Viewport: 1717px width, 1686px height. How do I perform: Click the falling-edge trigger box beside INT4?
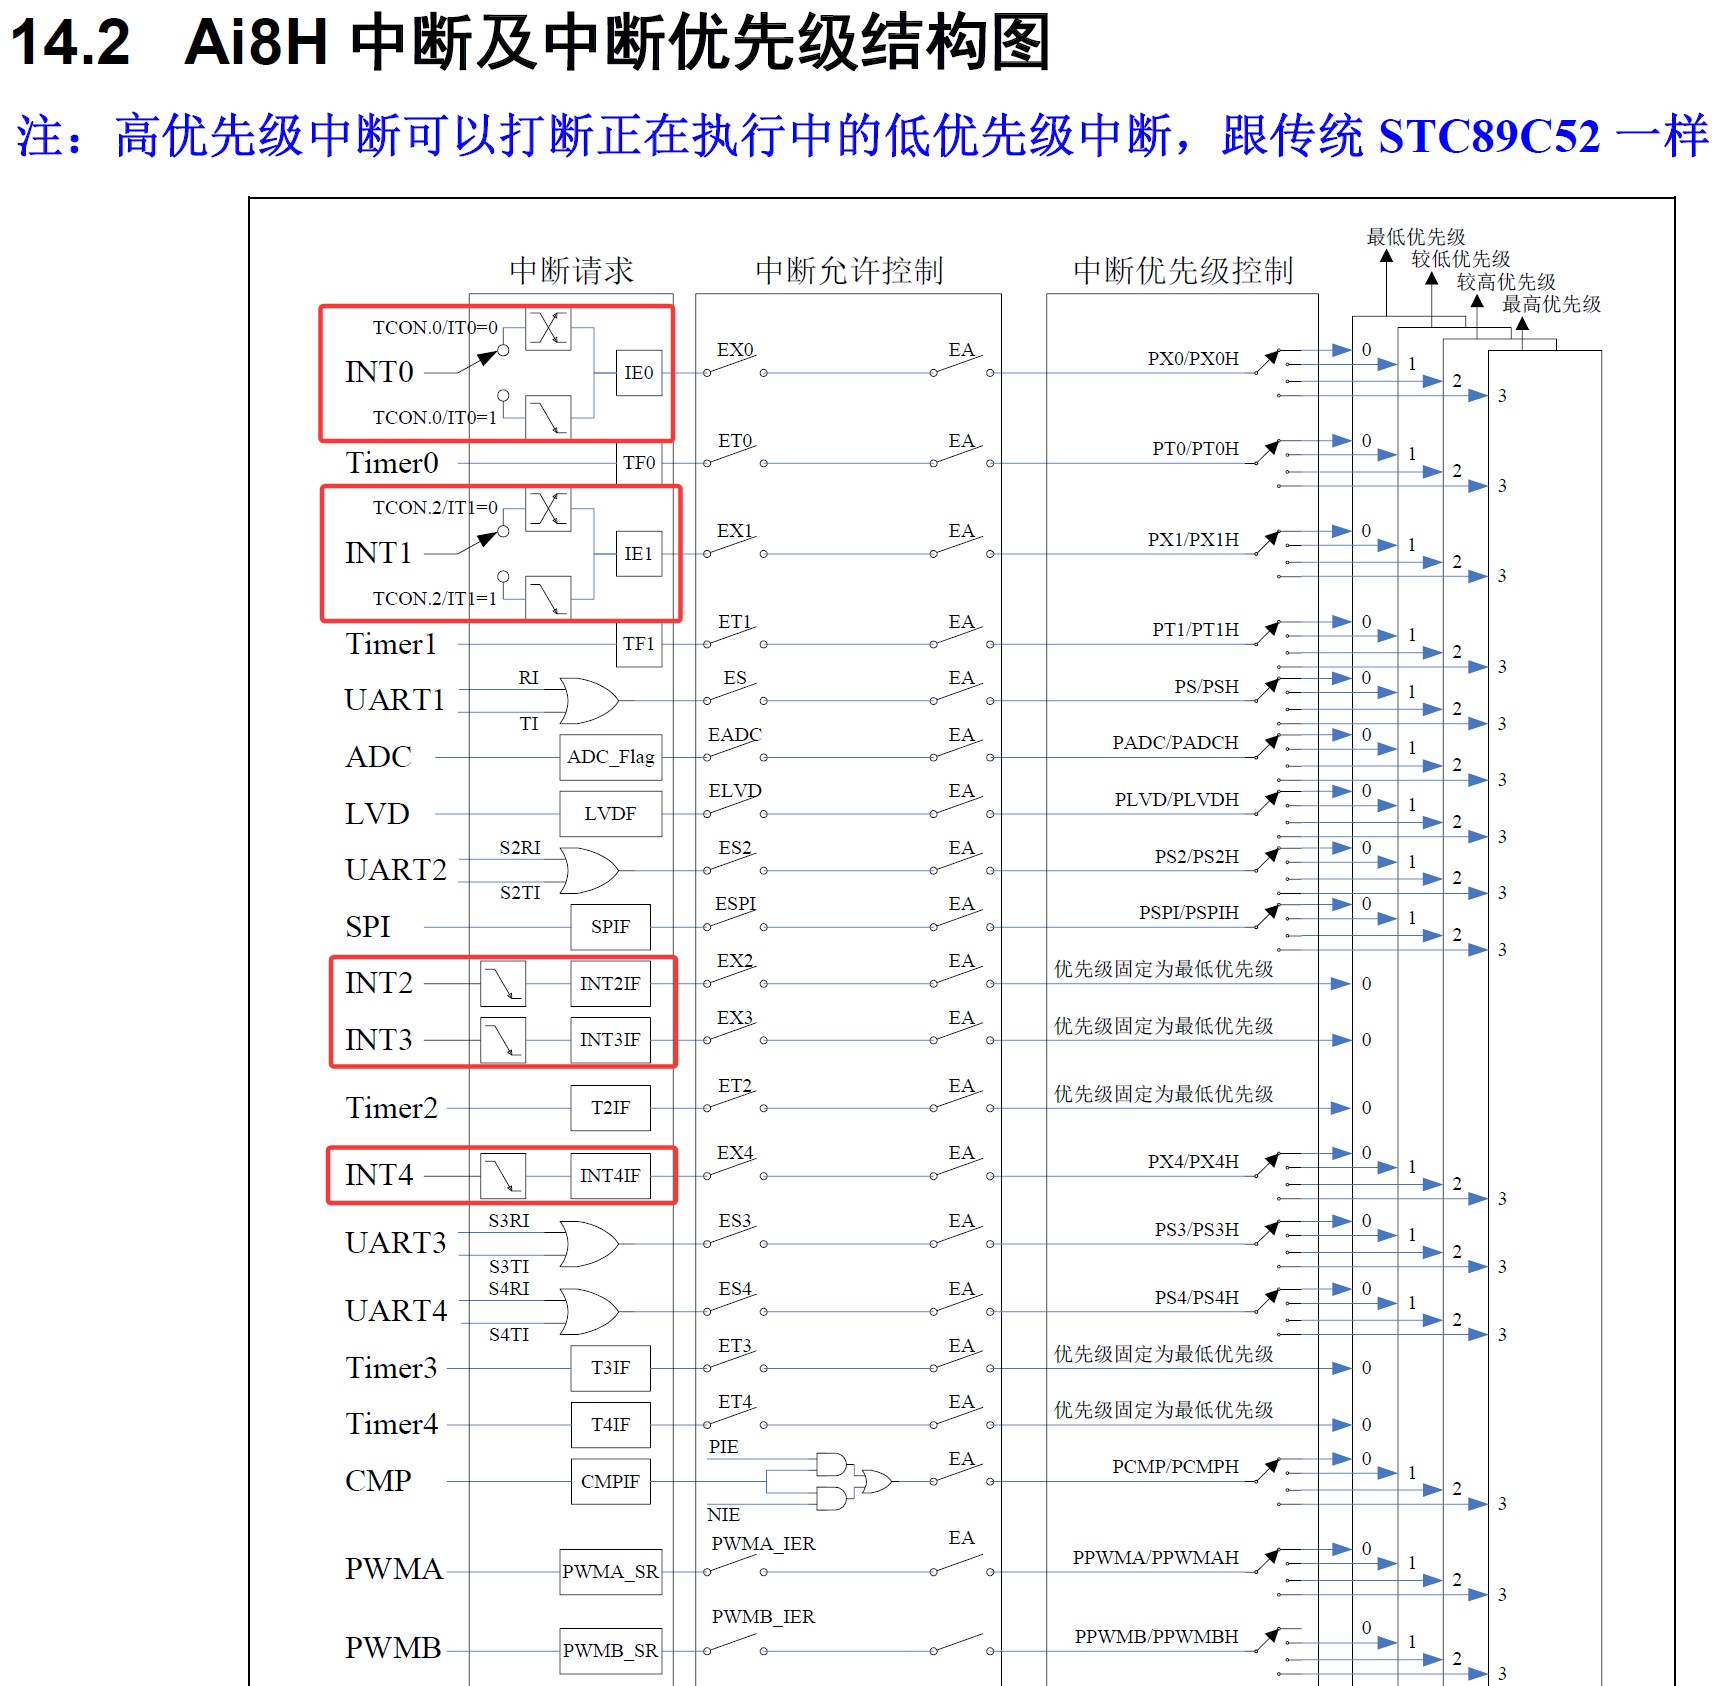coord(502,1176)
